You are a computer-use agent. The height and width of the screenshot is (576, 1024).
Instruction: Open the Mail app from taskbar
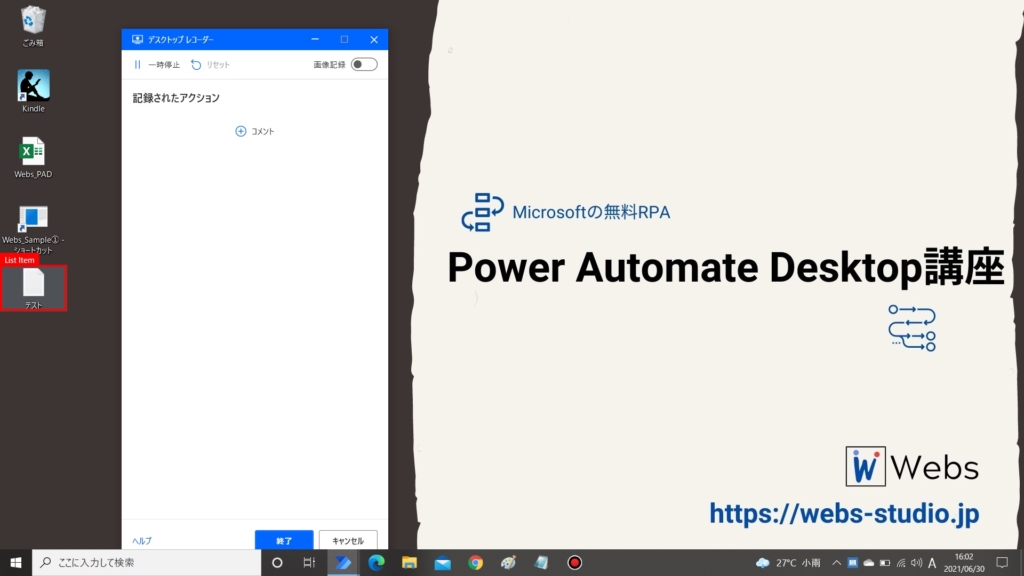tap(442, 562)
